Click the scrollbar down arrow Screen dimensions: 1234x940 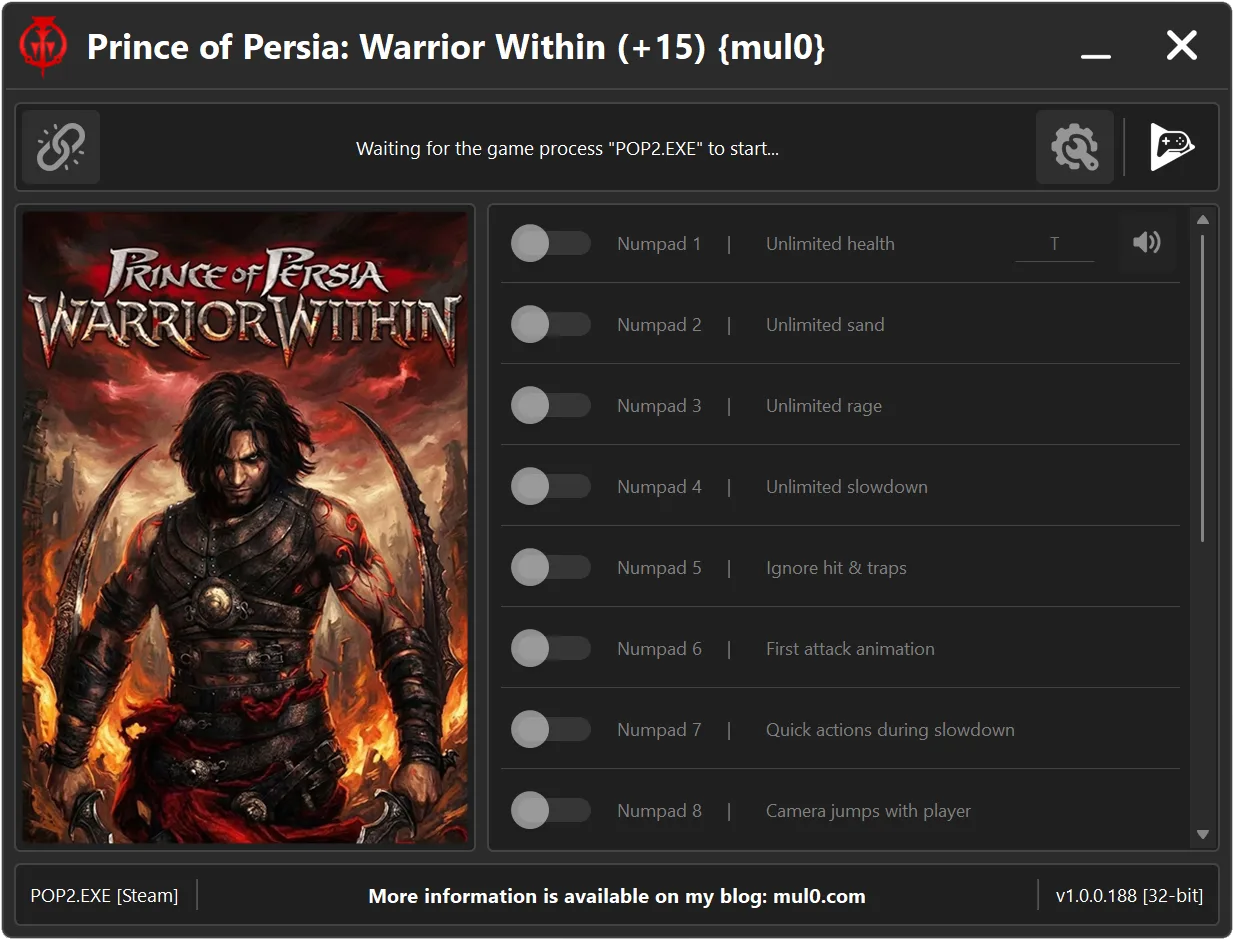(1203, 835)
